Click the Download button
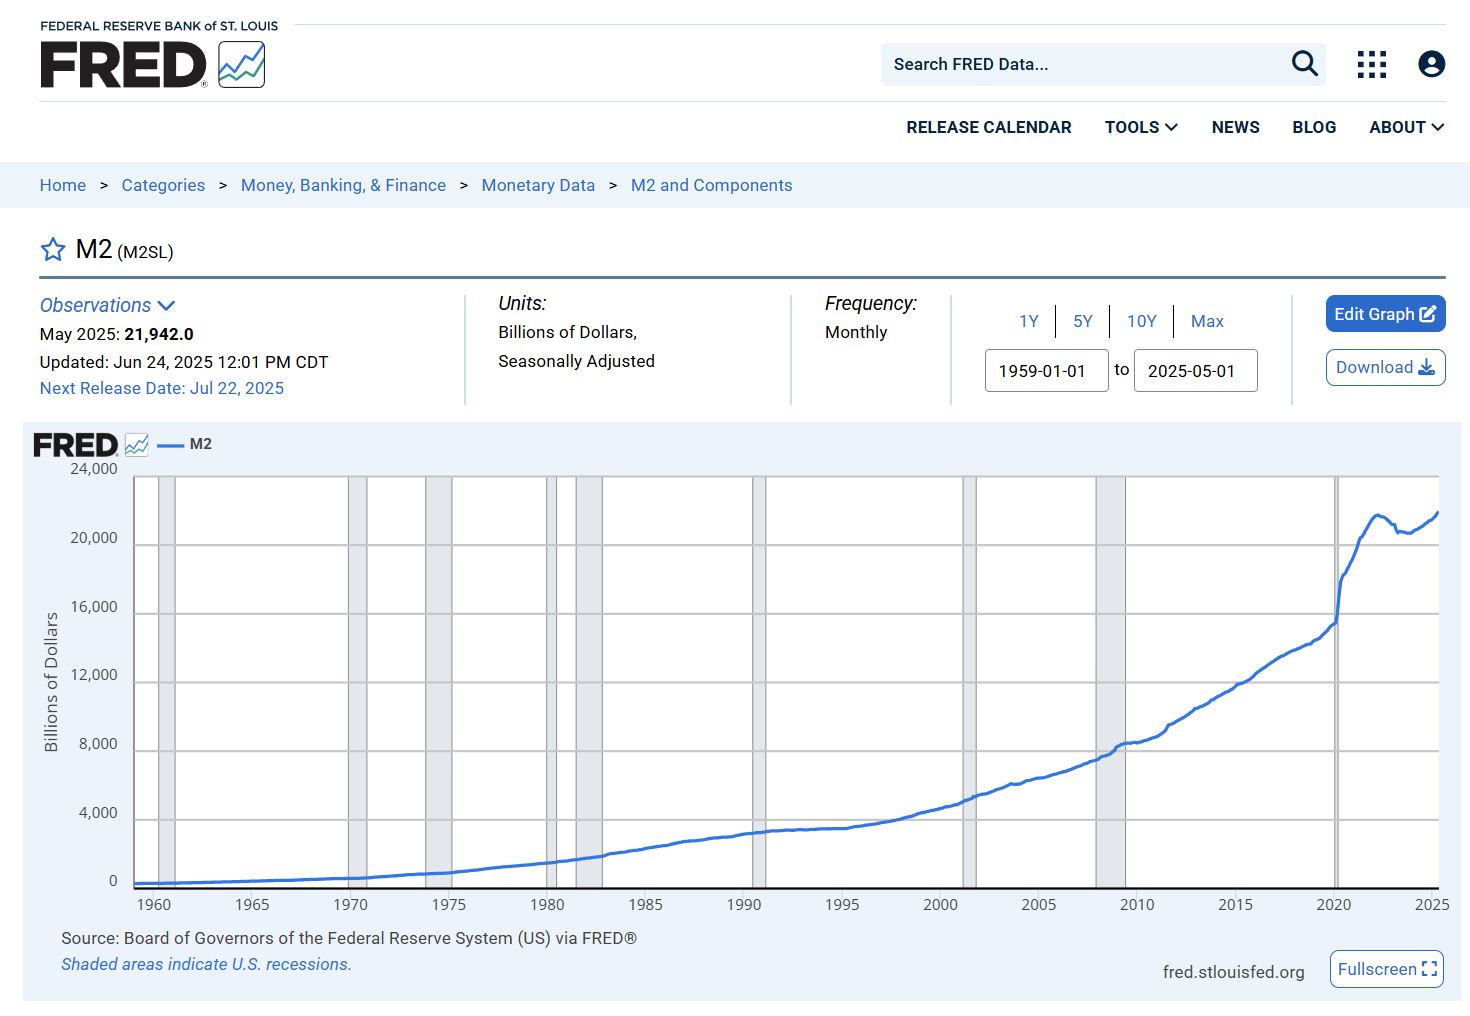This screenshot has width=1470, height=1016. click(x=1386, y=367)
